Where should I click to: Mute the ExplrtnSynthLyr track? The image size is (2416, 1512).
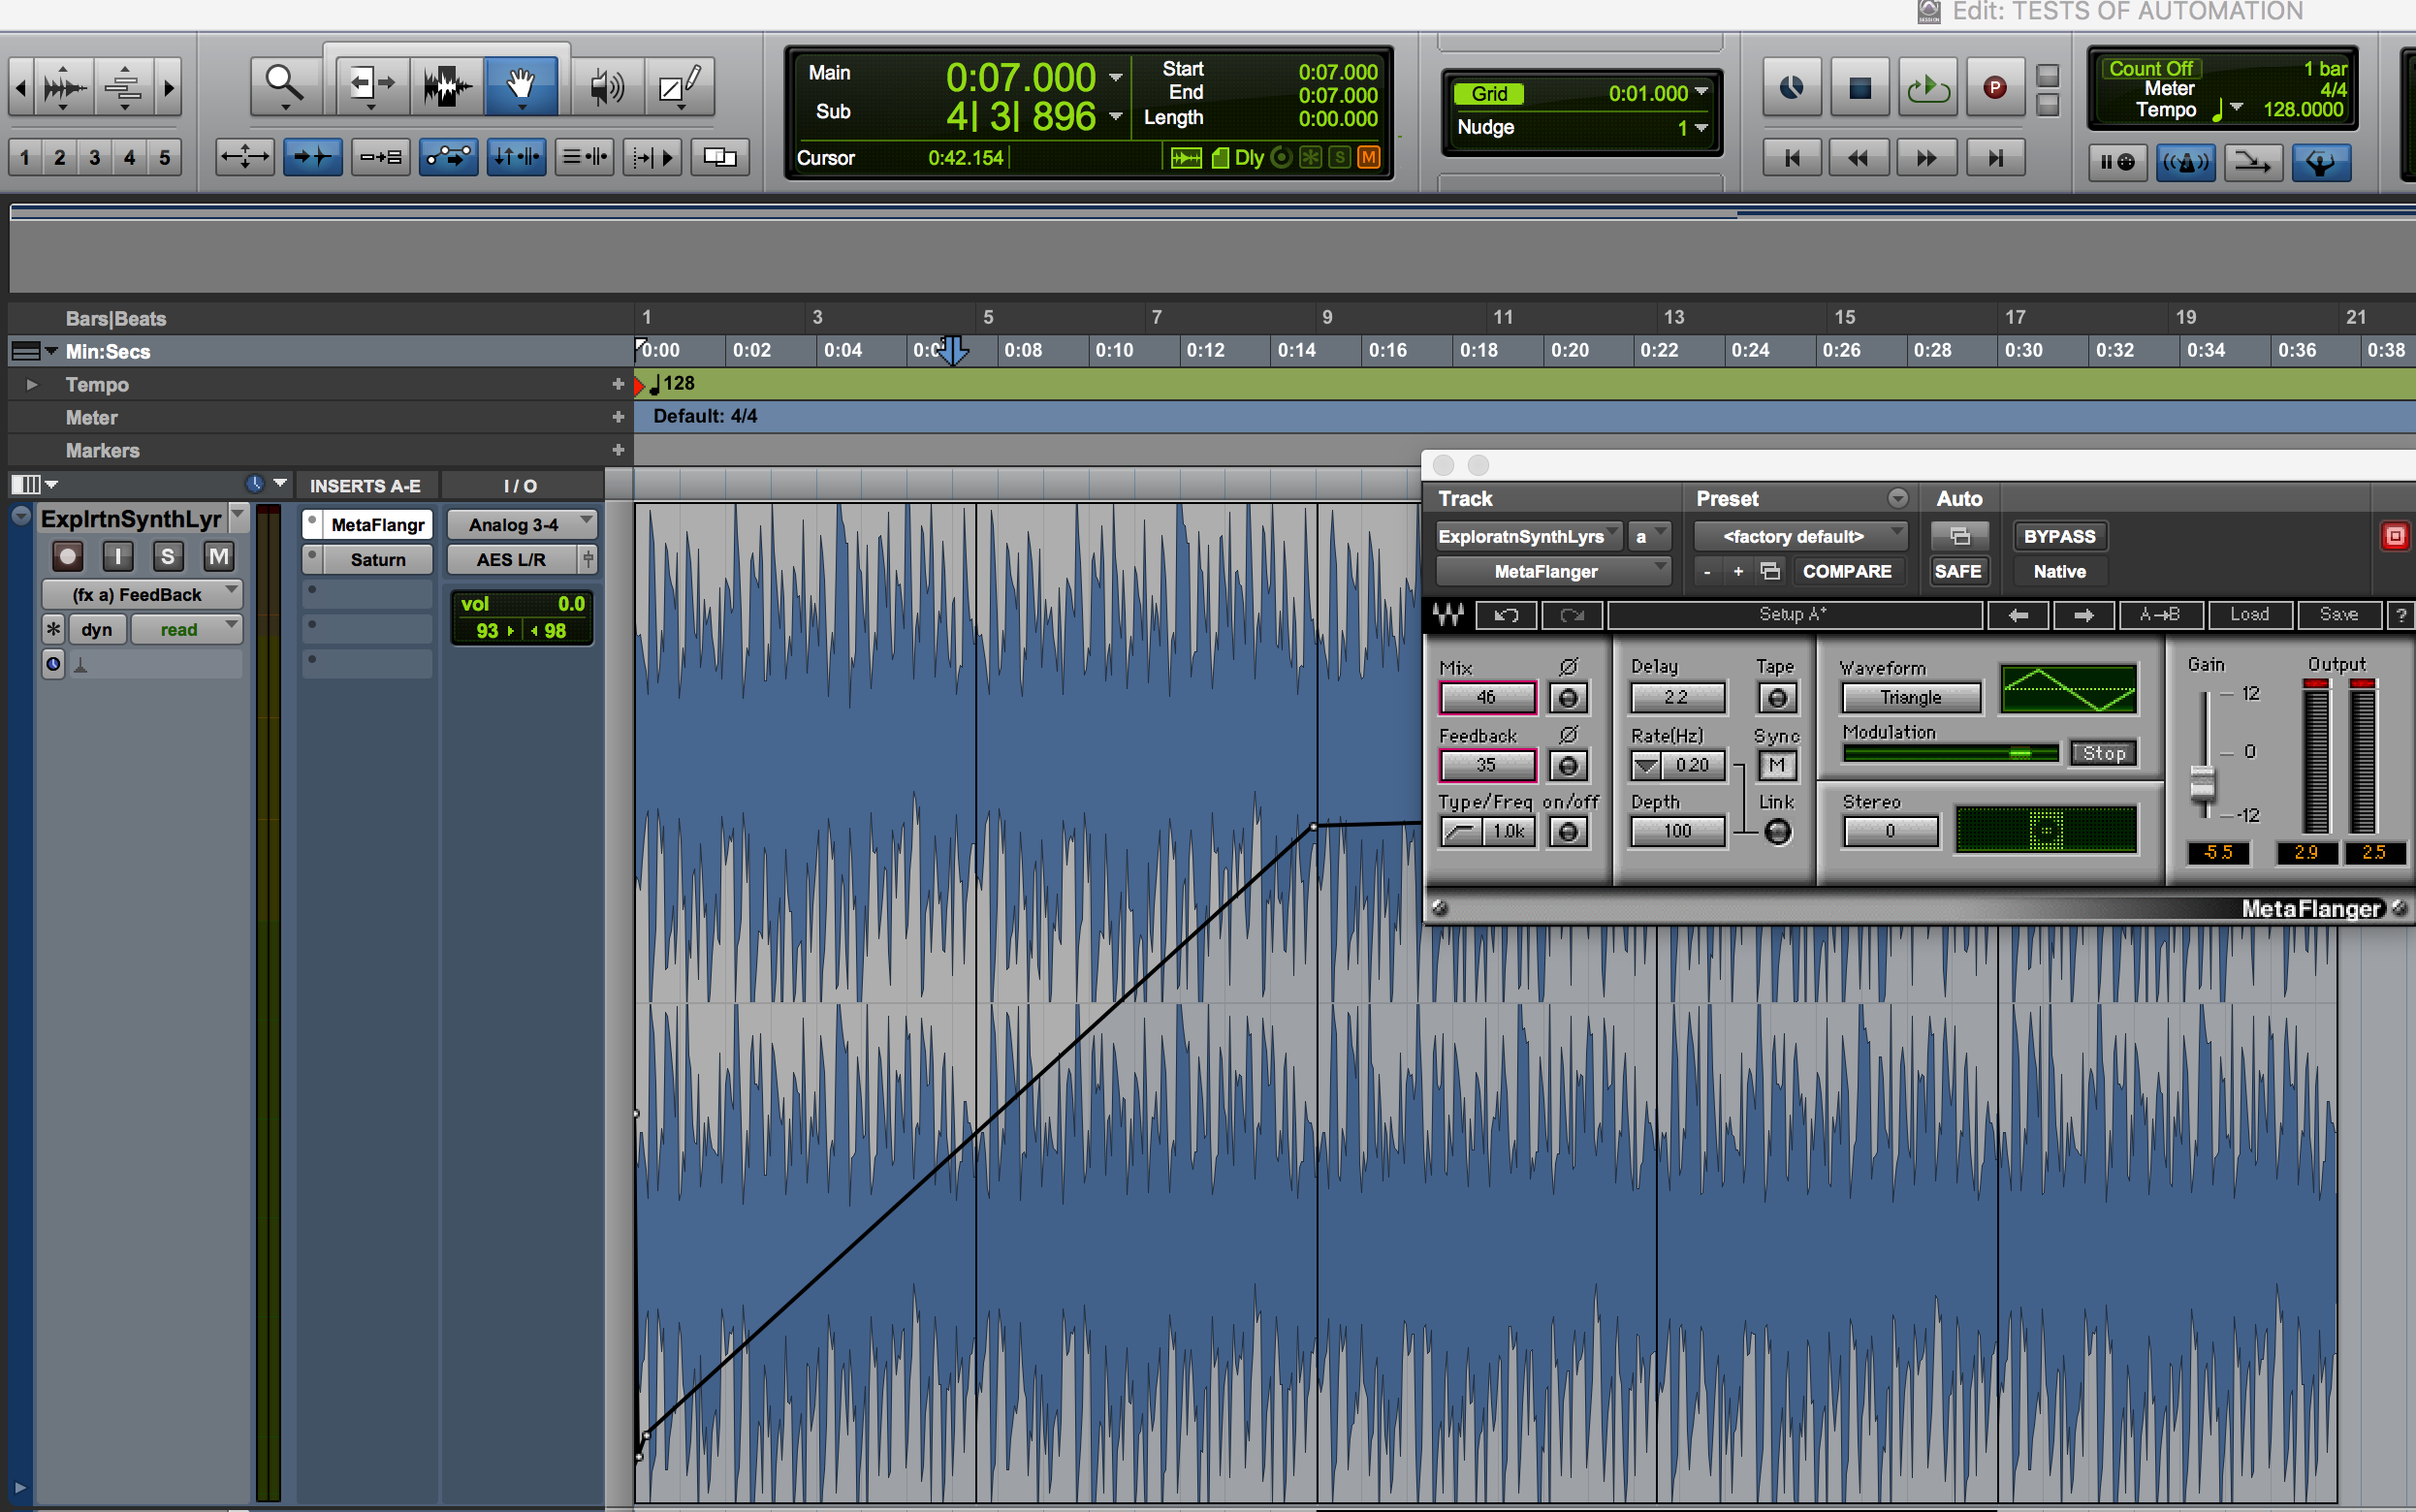218,556
